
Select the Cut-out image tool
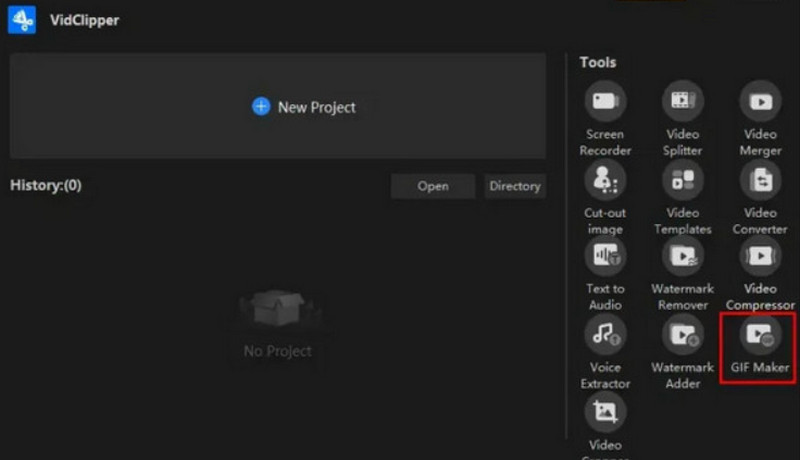pos(604,180)
